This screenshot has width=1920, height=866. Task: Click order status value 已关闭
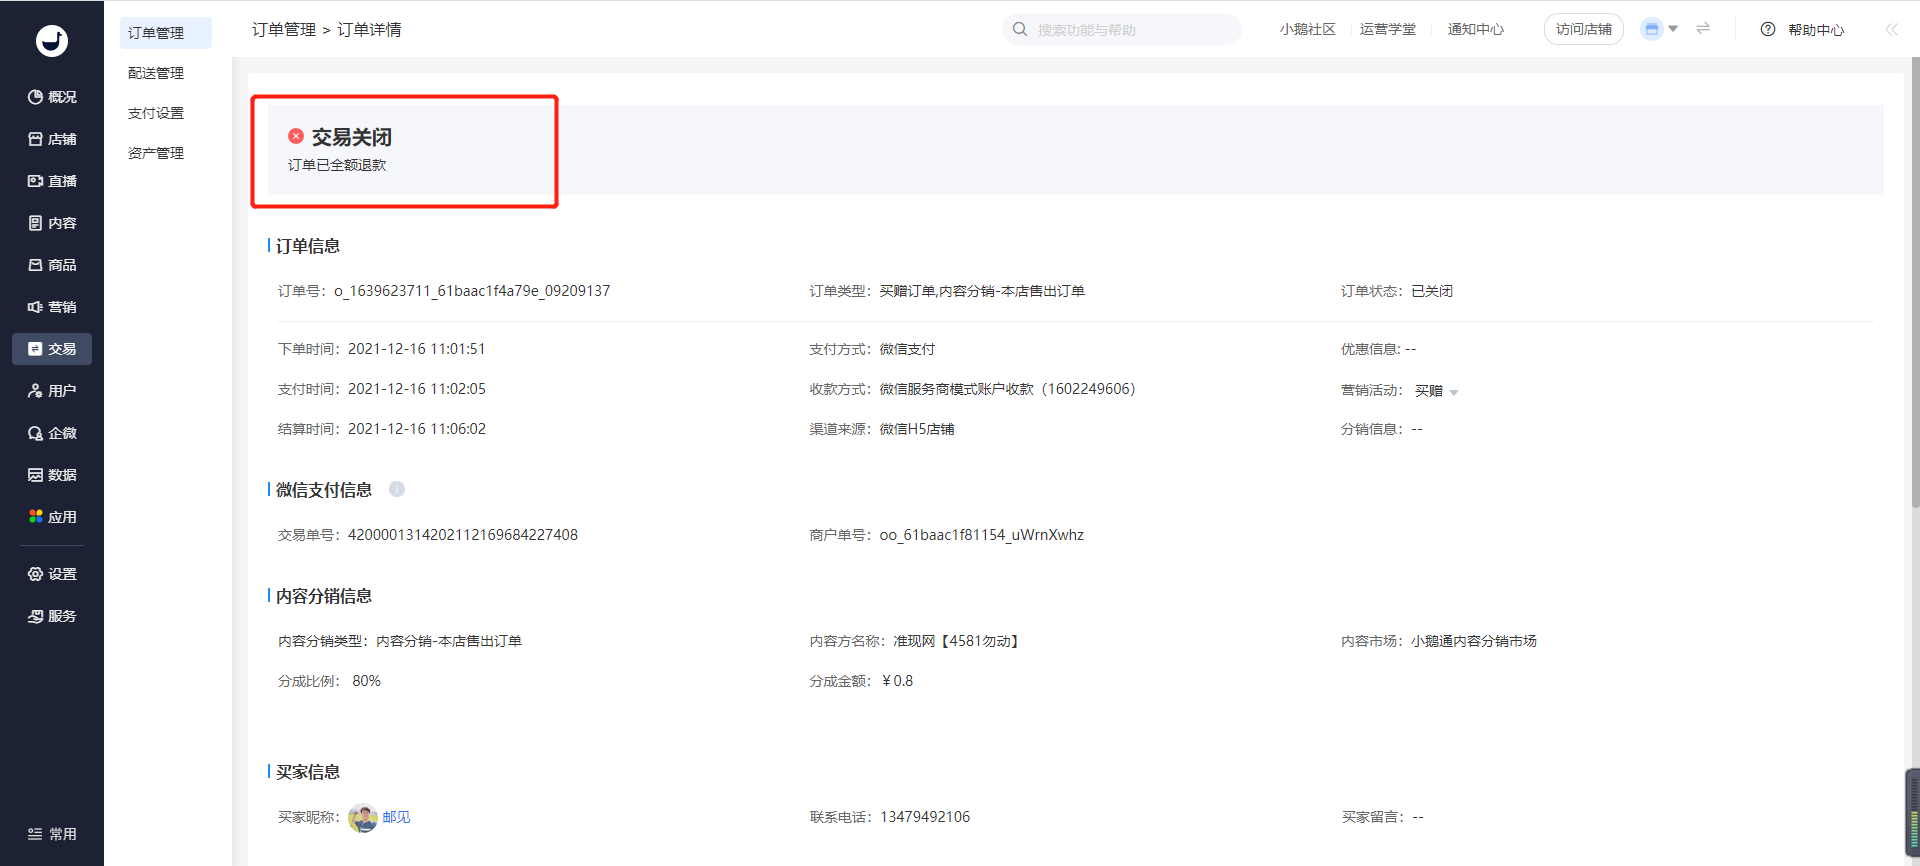pyautogui.click(x=1432, y=291)
